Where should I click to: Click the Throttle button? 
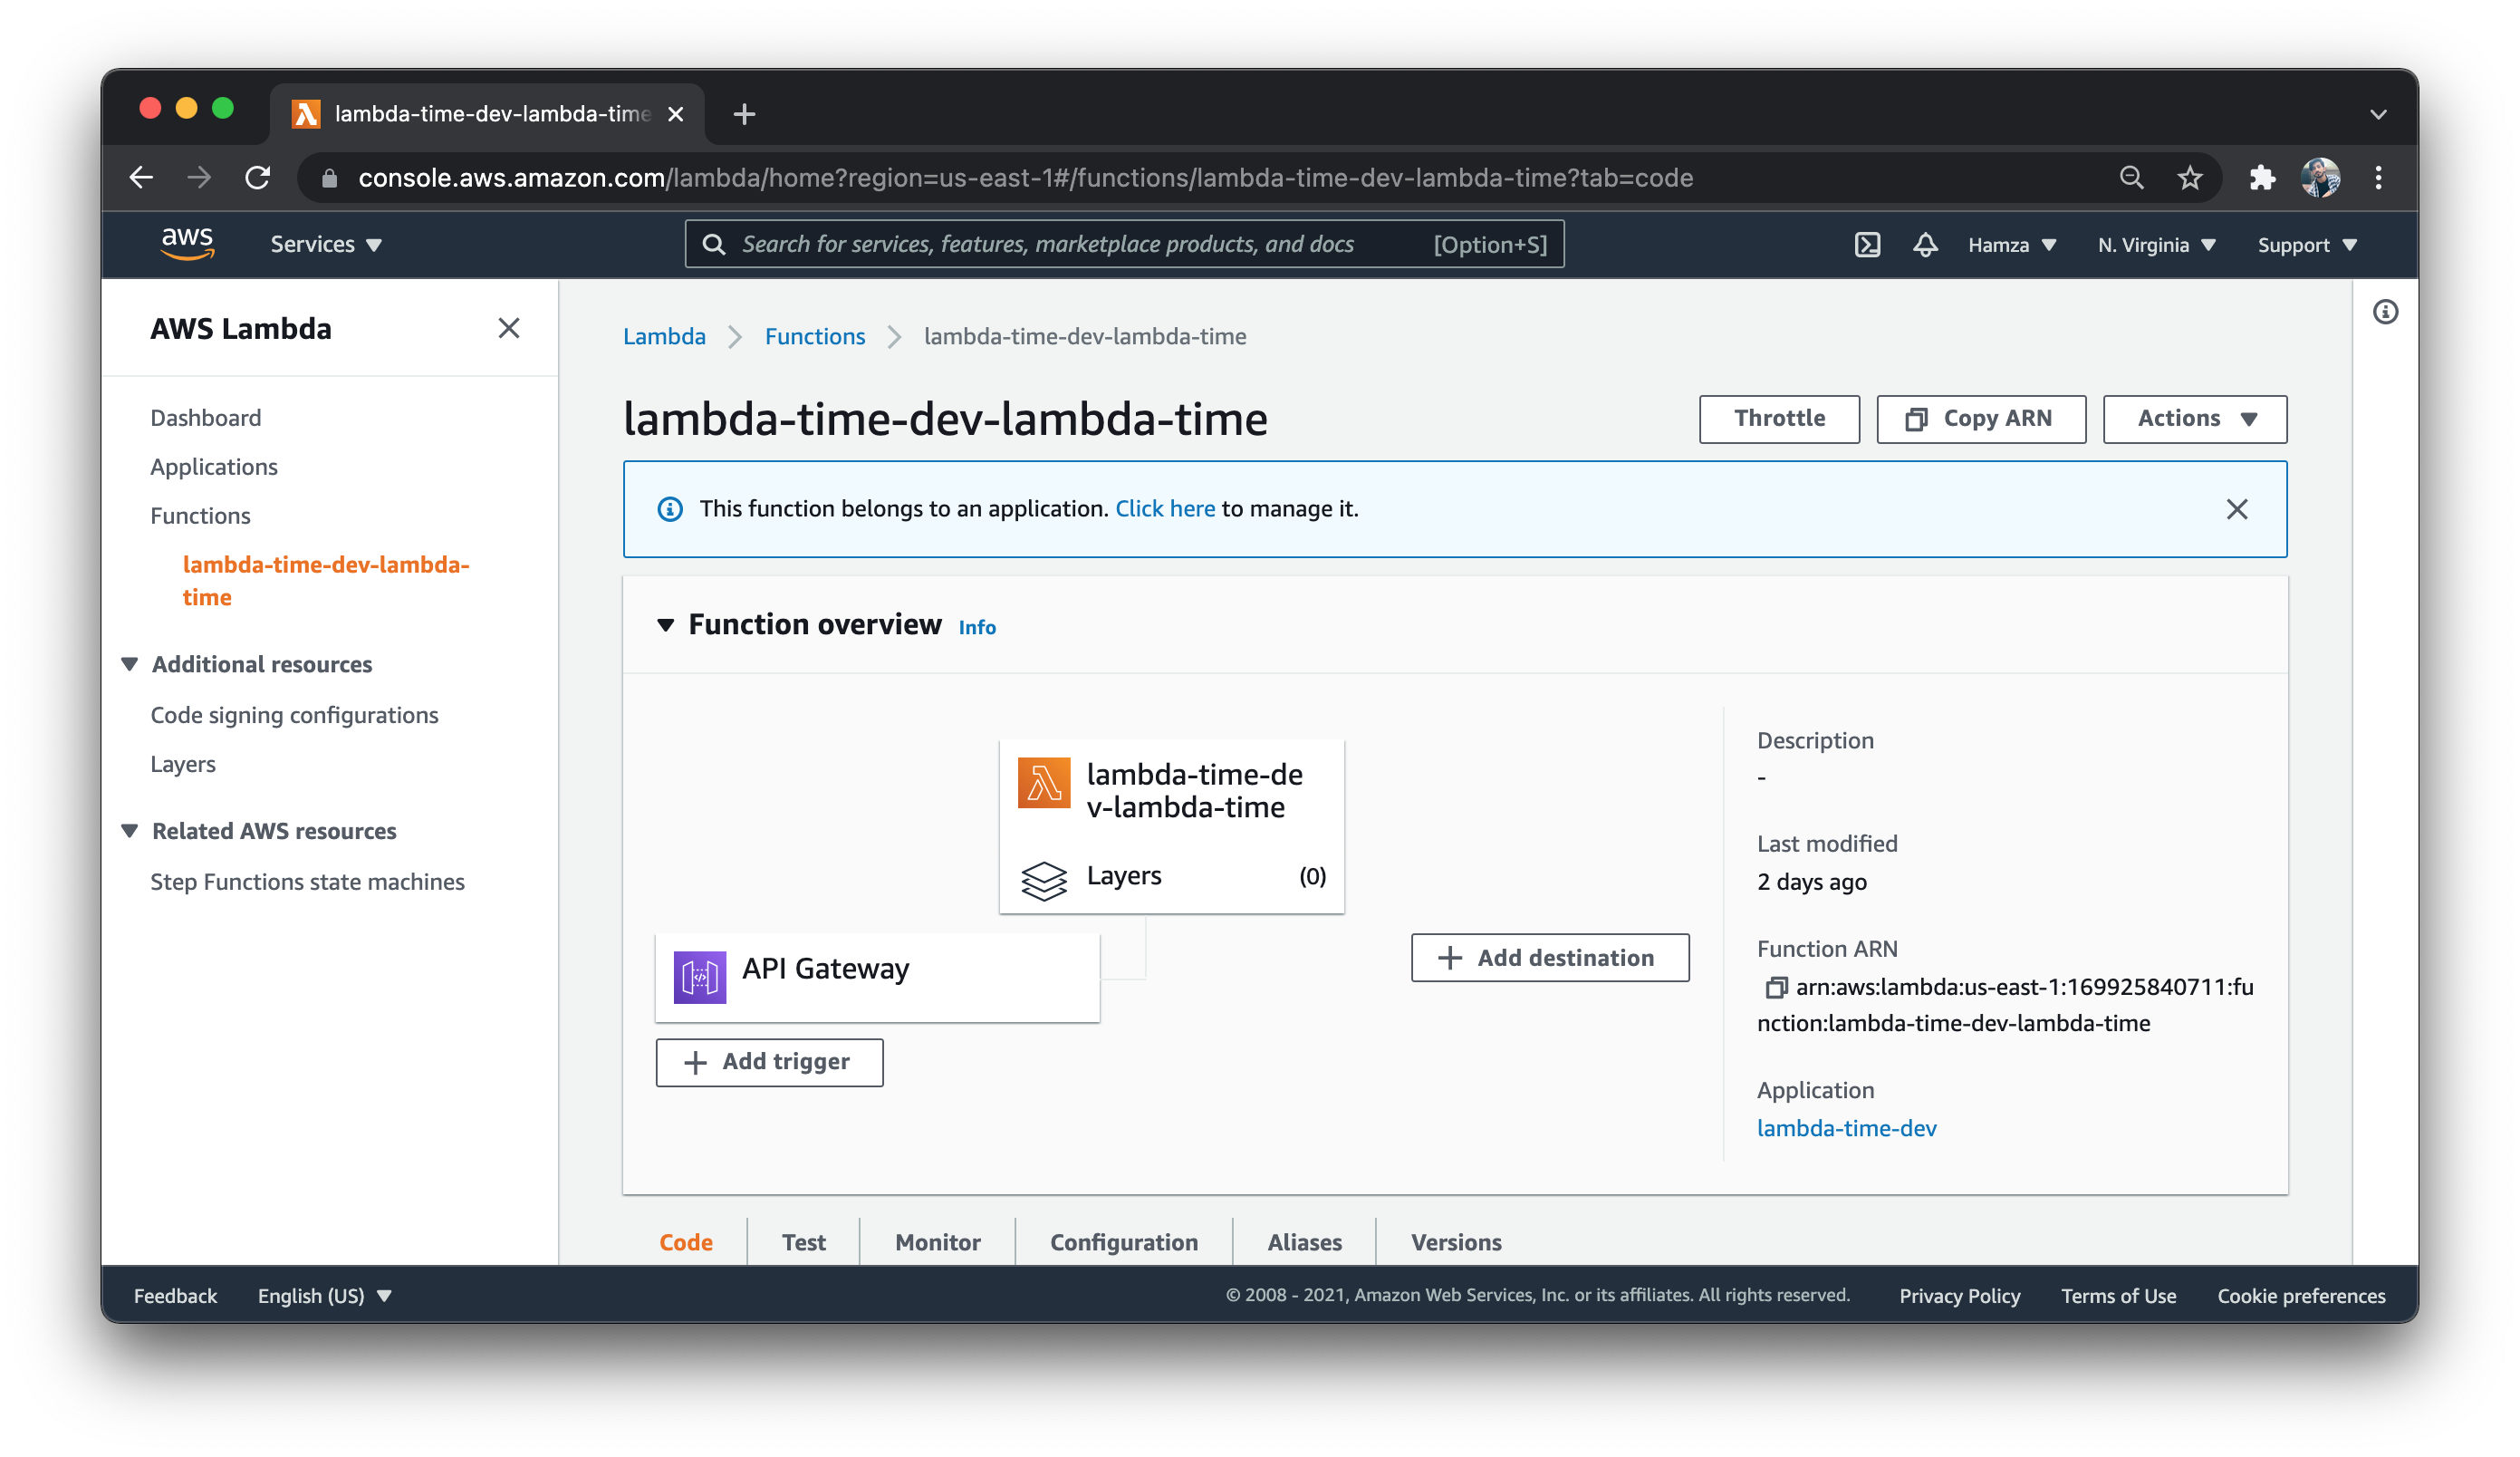(1779, 419)
